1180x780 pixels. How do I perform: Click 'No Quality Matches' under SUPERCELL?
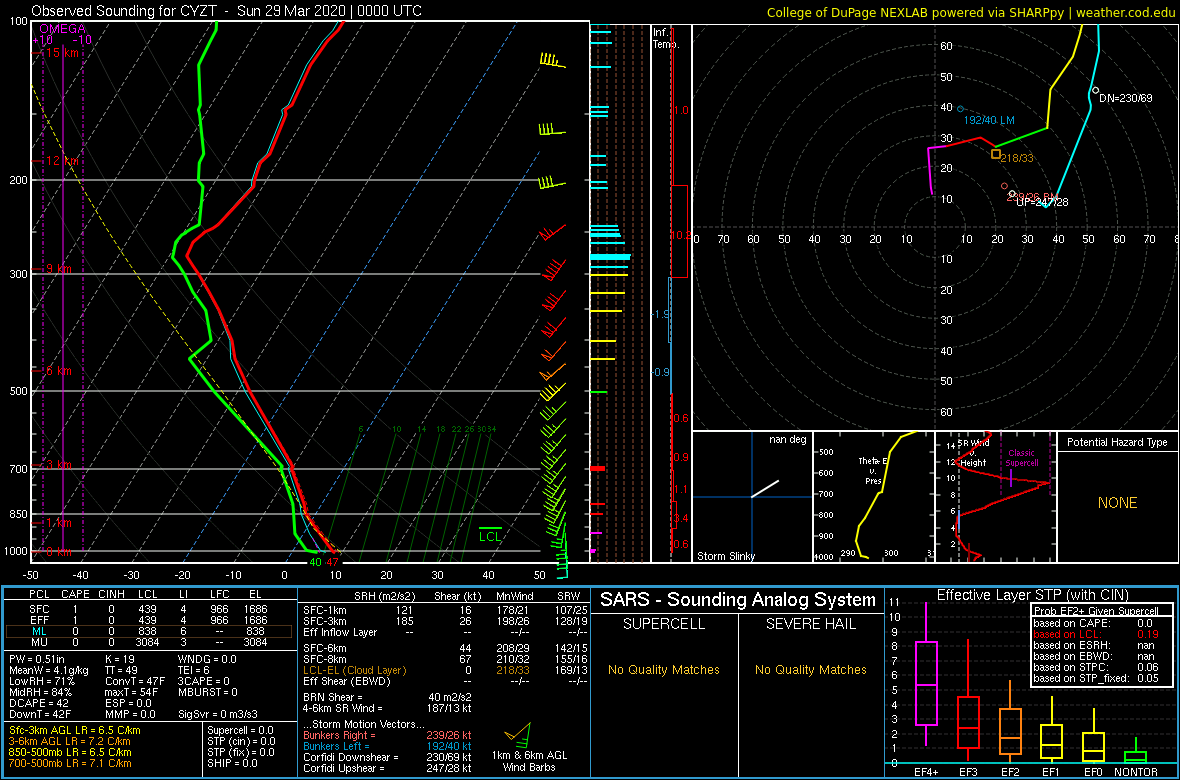tap(663, 669)
